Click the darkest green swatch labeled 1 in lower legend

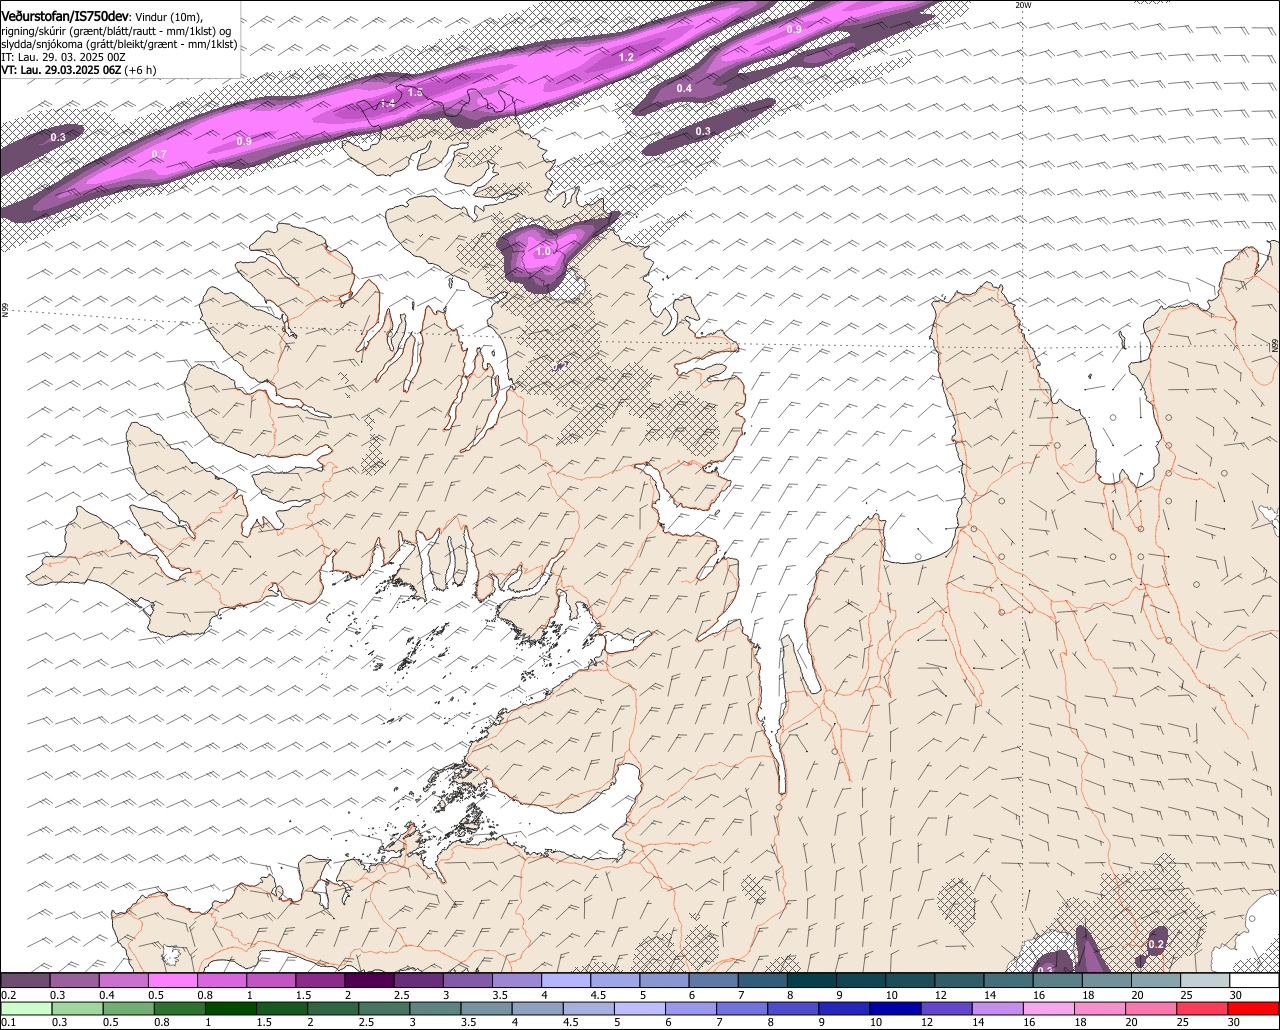230,1009
